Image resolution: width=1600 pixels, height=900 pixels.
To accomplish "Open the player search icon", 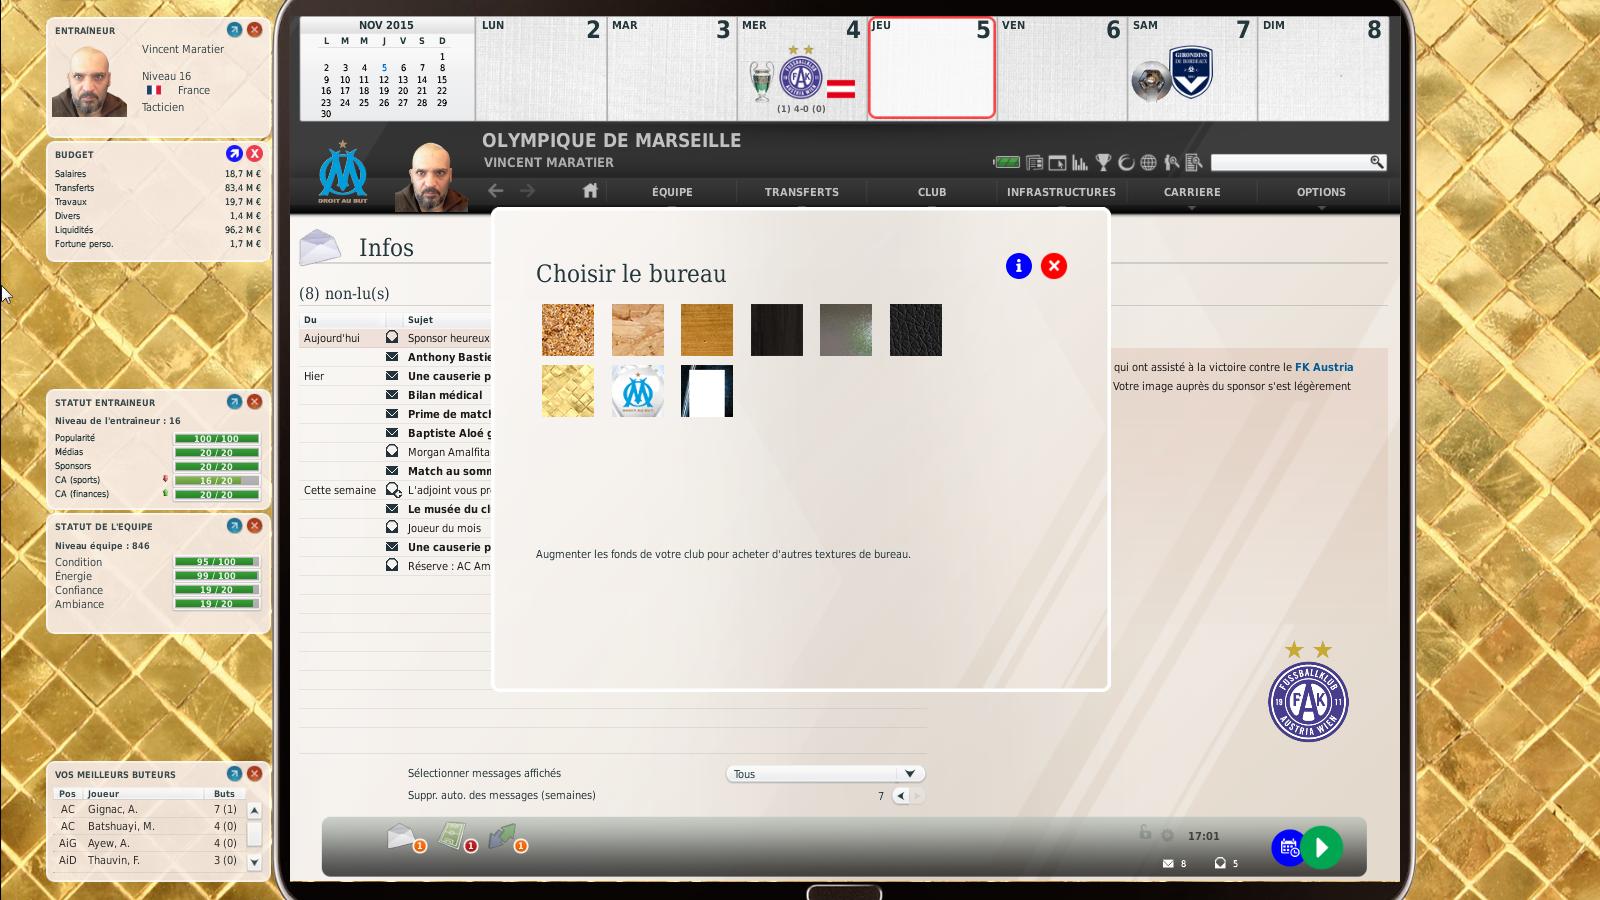I will click(1171, 162).
